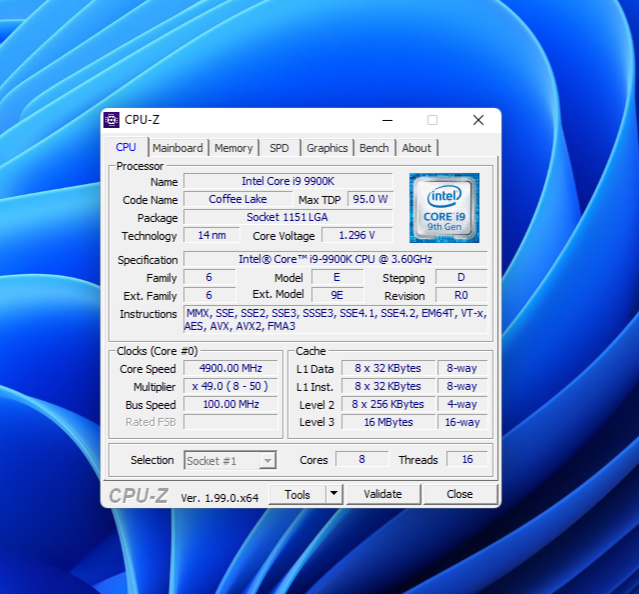
Task: Open the Mainboard tab
Action: coord(178,148)
